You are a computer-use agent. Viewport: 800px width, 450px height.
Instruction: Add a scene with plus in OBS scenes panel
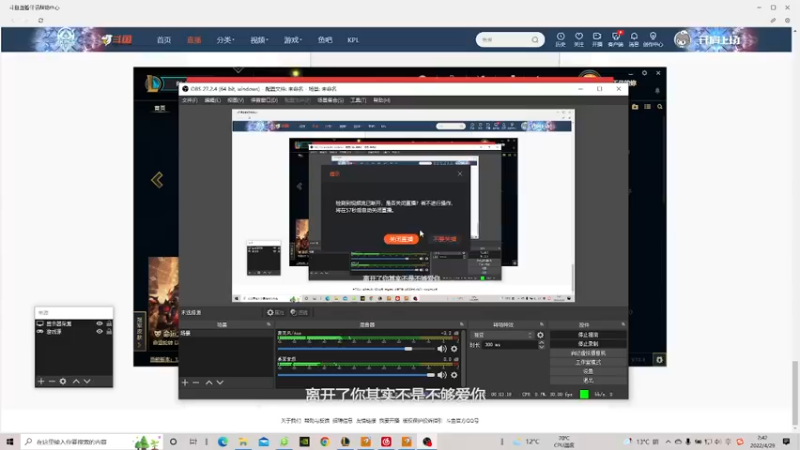pyautogui.click(x=185, y=382)
